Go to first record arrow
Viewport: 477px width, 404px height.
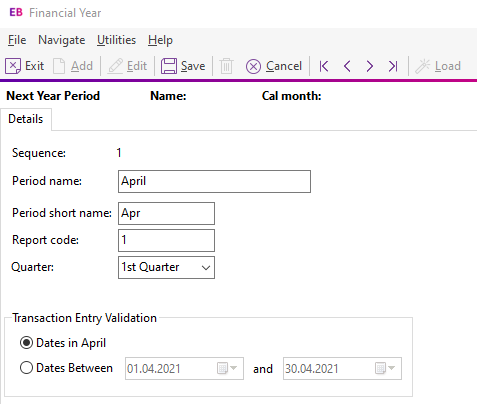click(324, 66)
